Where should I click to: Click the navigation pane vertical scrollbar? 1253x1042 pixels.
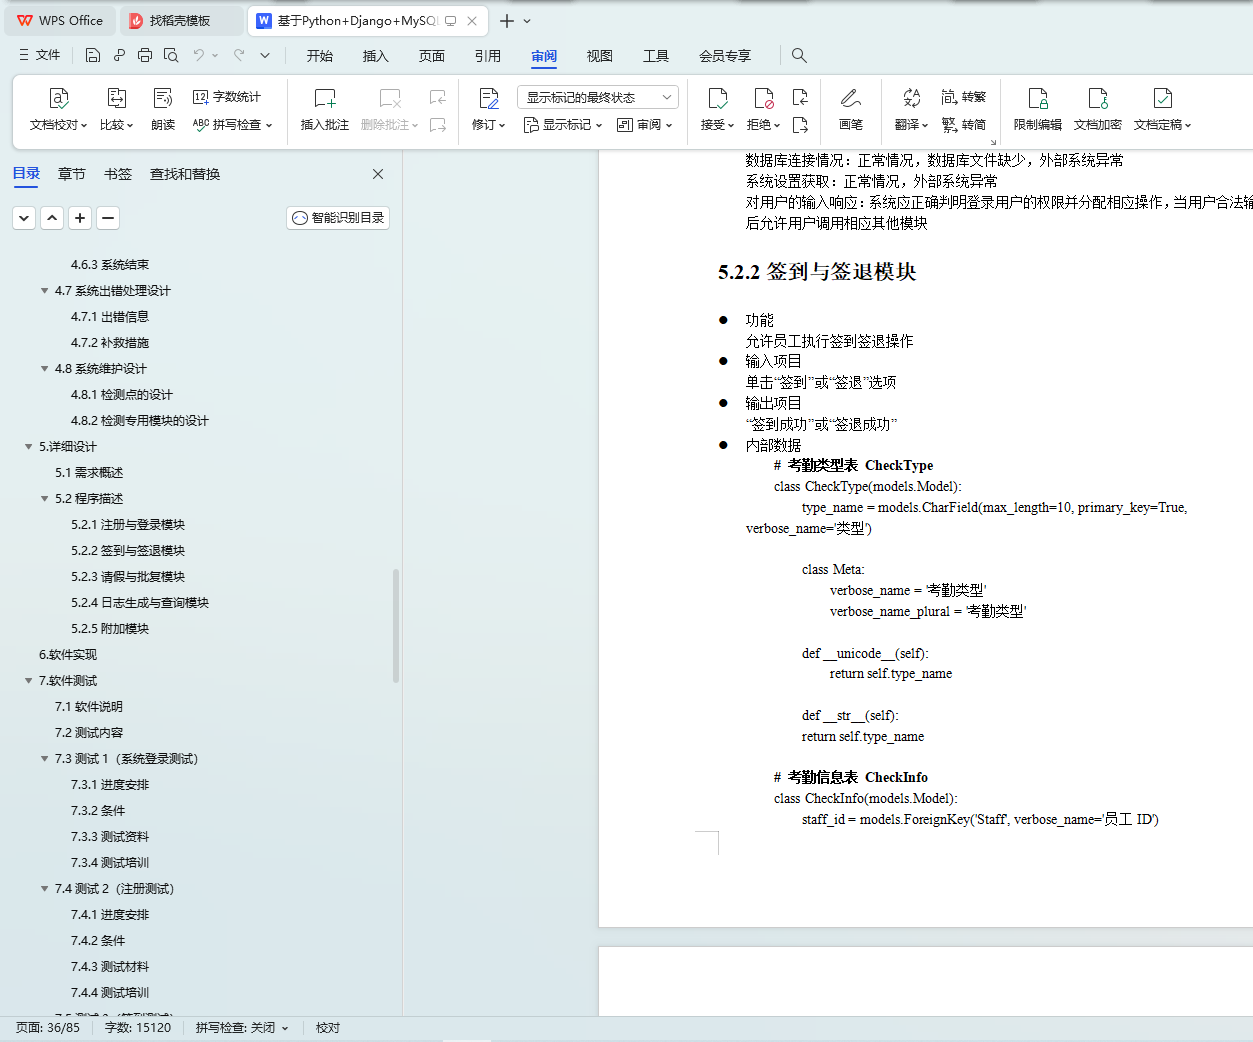coord(396,626)
